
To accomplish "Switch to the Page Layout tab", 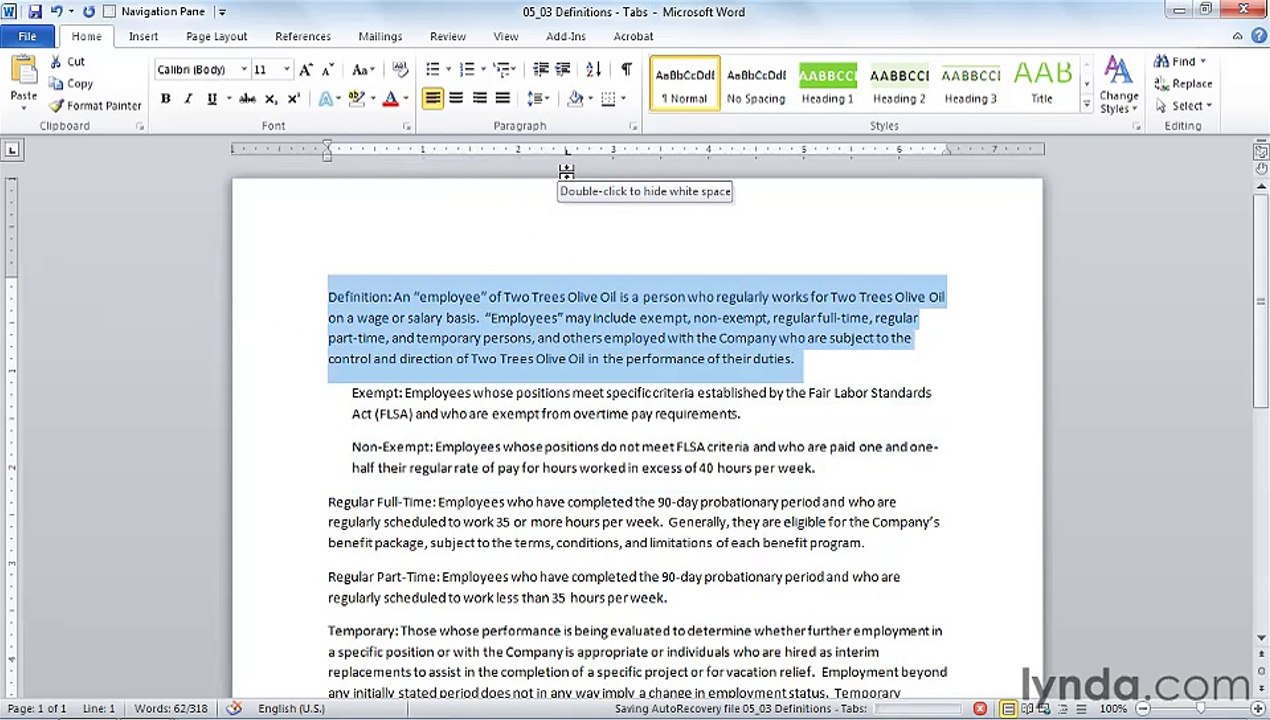I will 216,36.
